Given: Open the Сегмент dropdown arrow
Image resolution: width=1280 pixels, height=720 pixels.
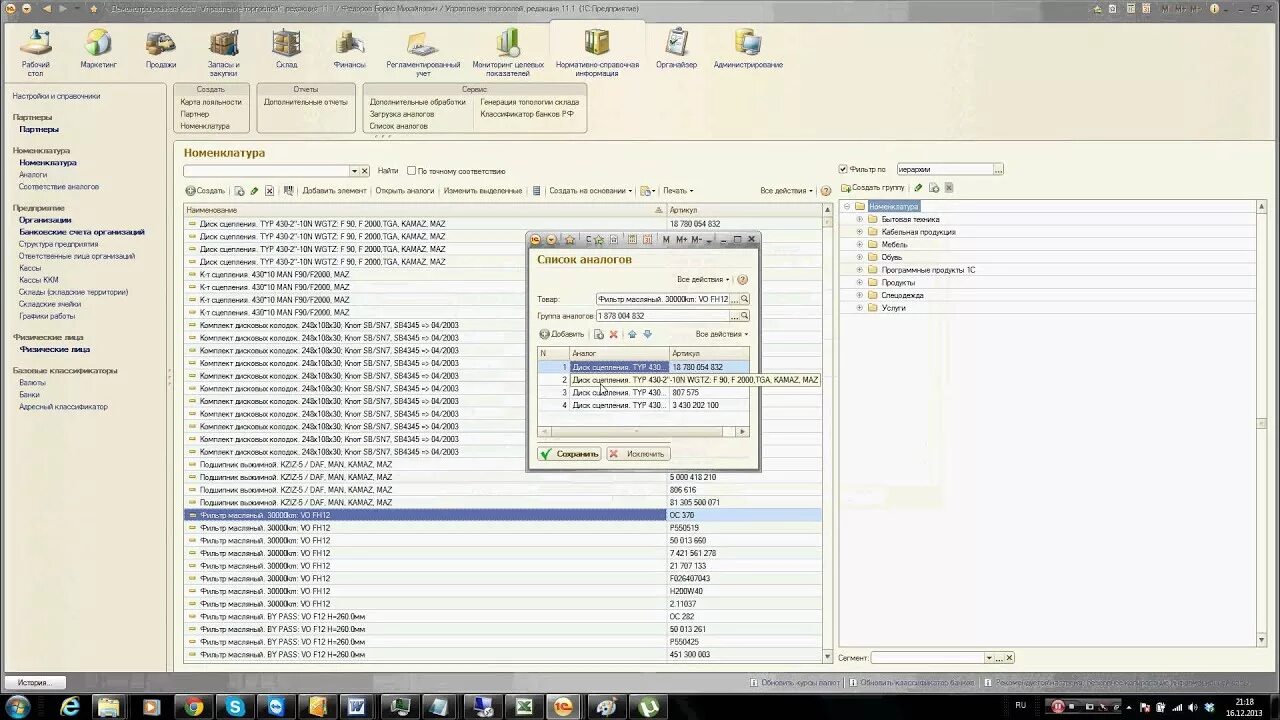Looking at the screenshot, I should click(989, 658).
